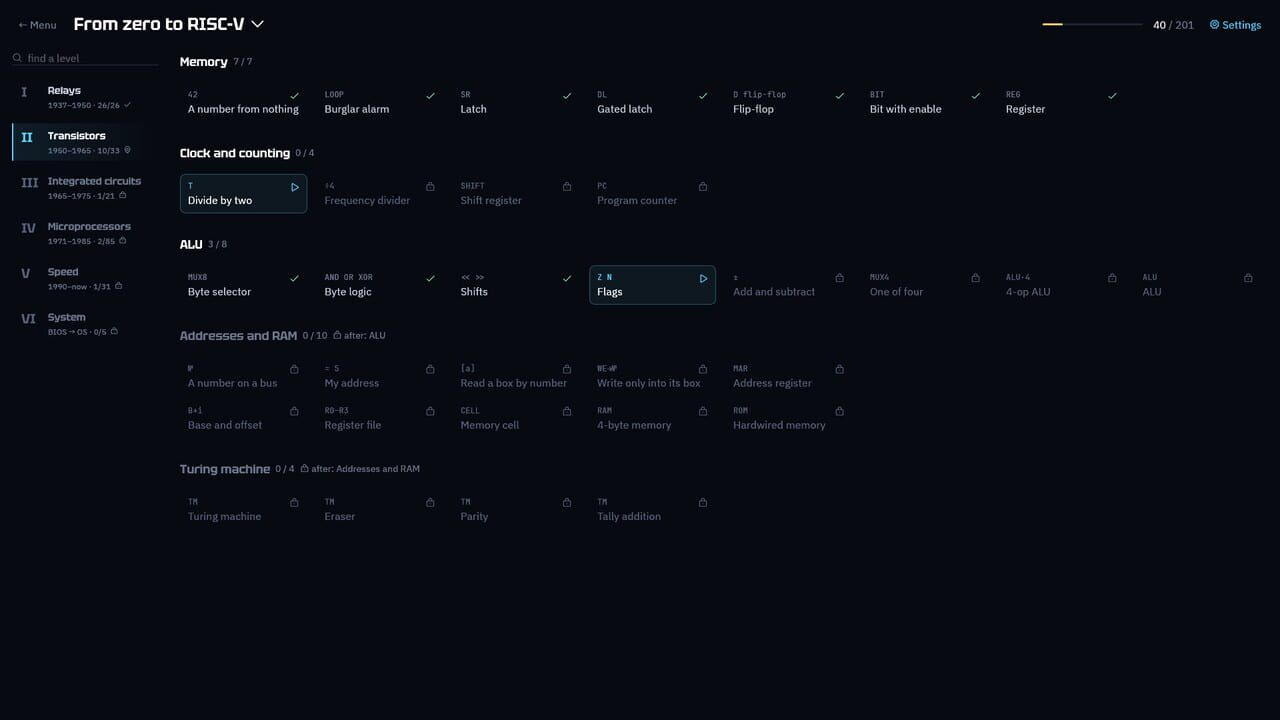1280x720 pixels.
Task: Select the Integrated circuits chapter
Action: click(x=84, y=188)
